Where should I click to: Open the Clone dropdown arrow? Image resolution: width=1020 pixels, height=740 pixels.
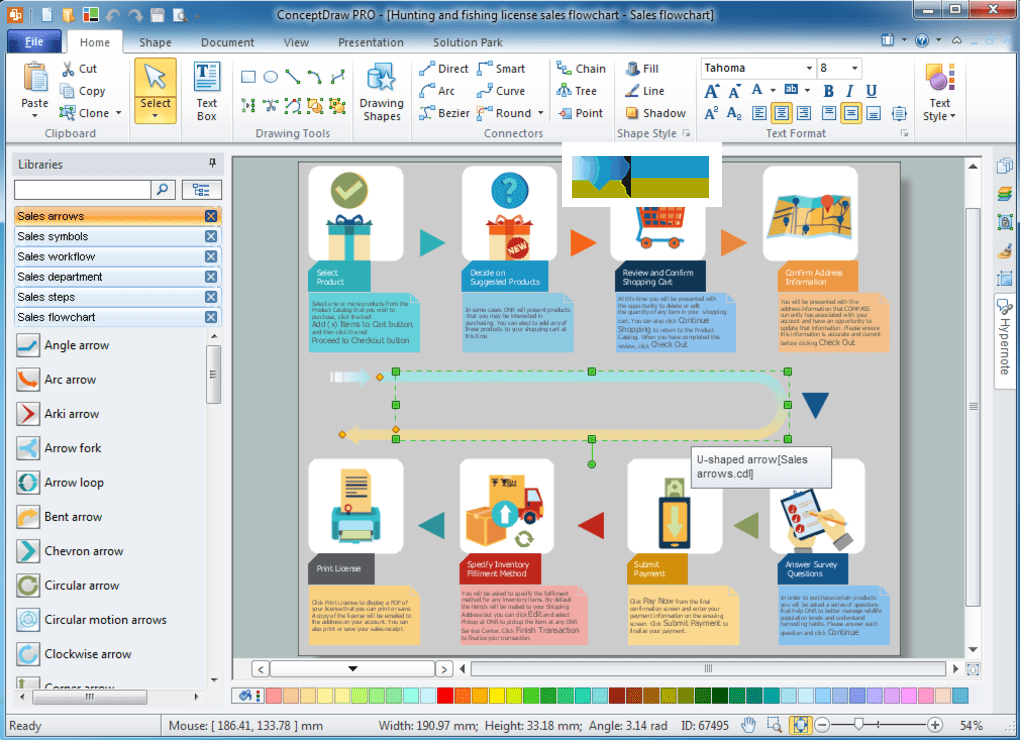click(x=118, y=113)
